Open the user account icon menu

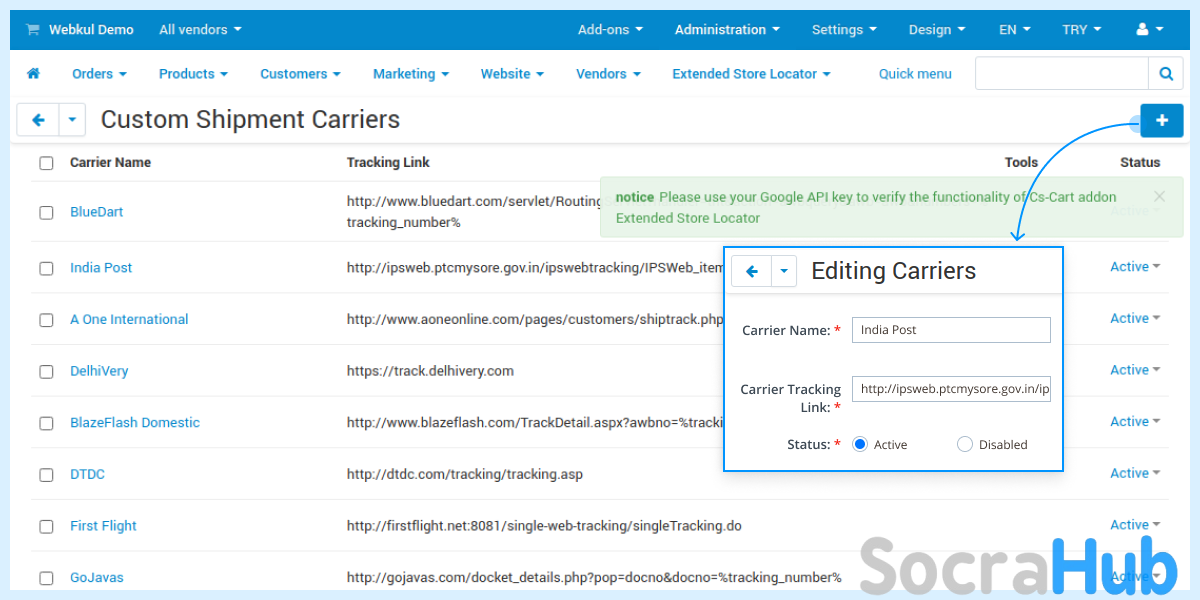[1150, 30]
